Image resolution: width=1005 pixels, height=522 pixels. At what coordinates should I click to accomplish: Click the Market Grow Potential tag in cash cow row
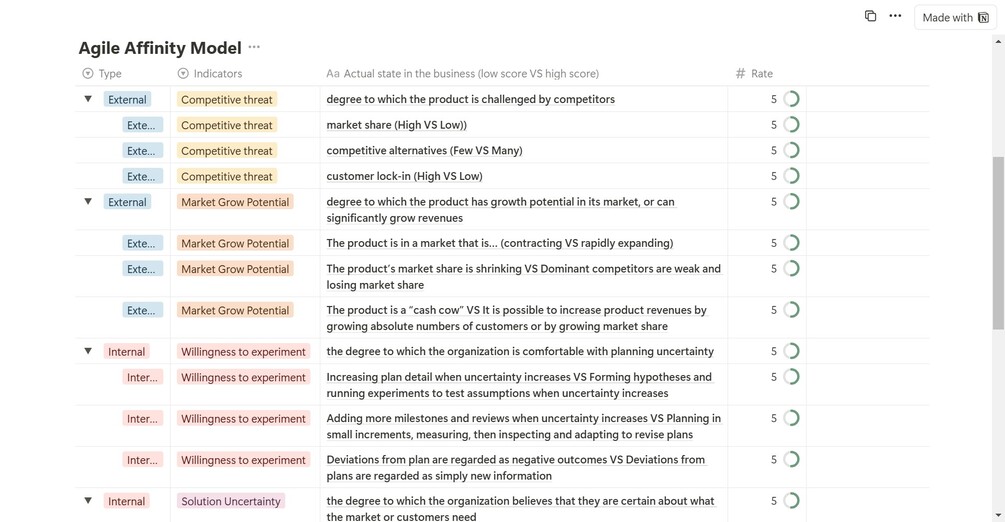coord(235,310)
